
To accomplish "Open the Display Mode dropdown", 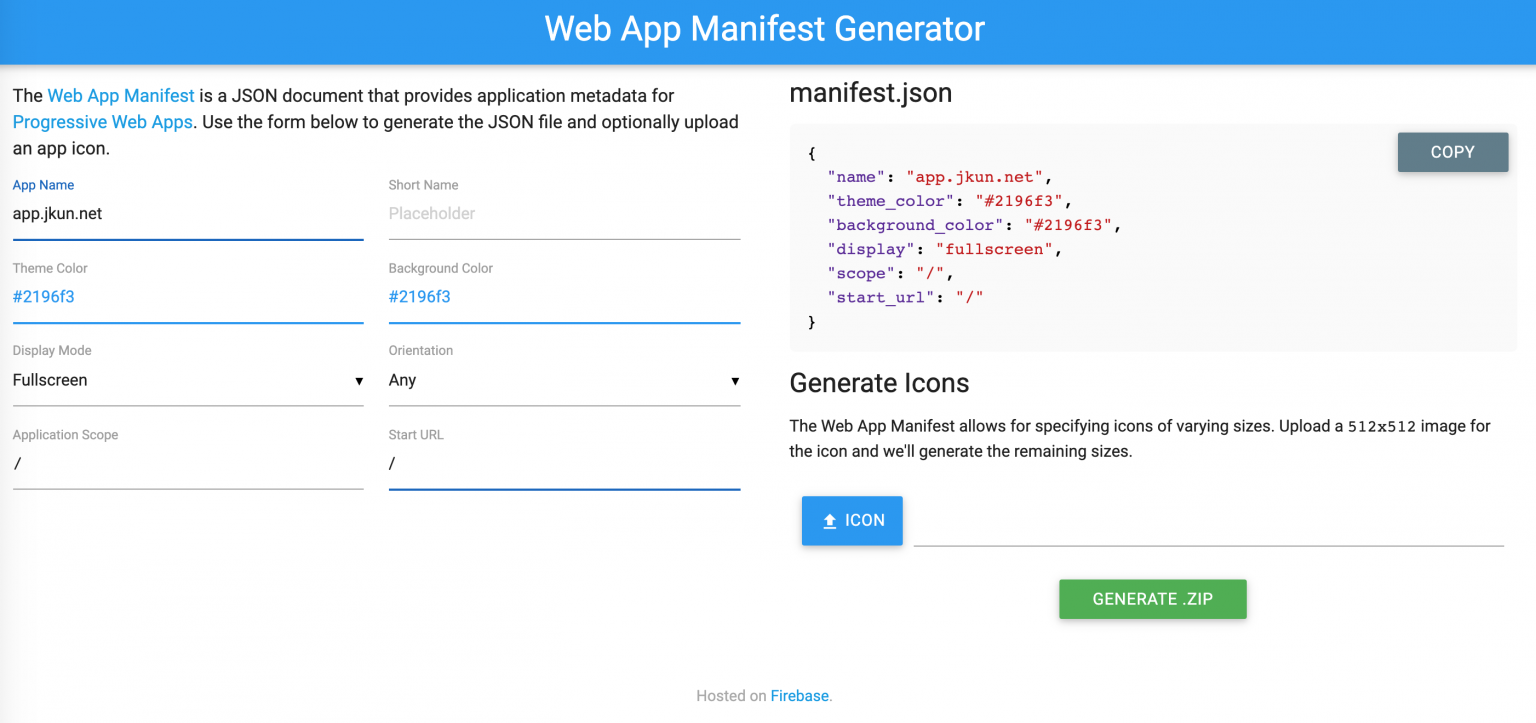I will click(188, 380).
